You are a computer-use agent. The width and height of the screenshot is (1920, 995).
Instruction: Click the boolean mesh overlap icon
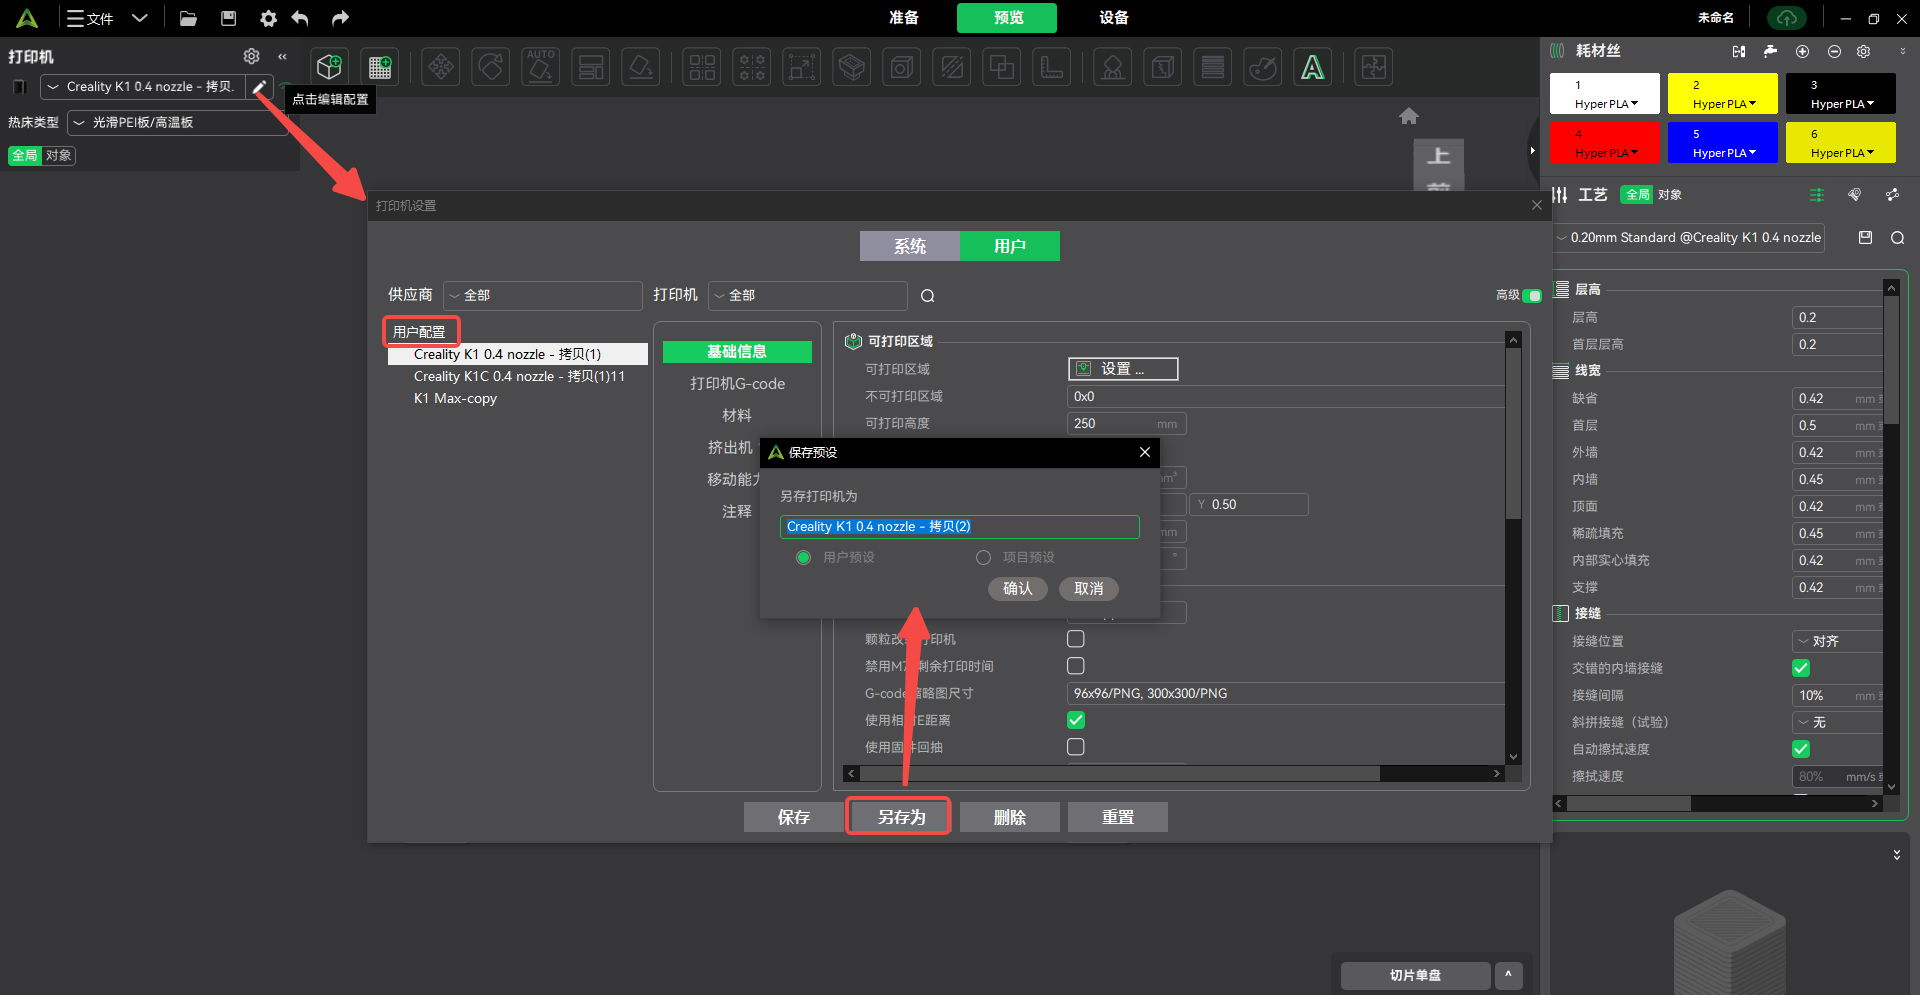1002,67
